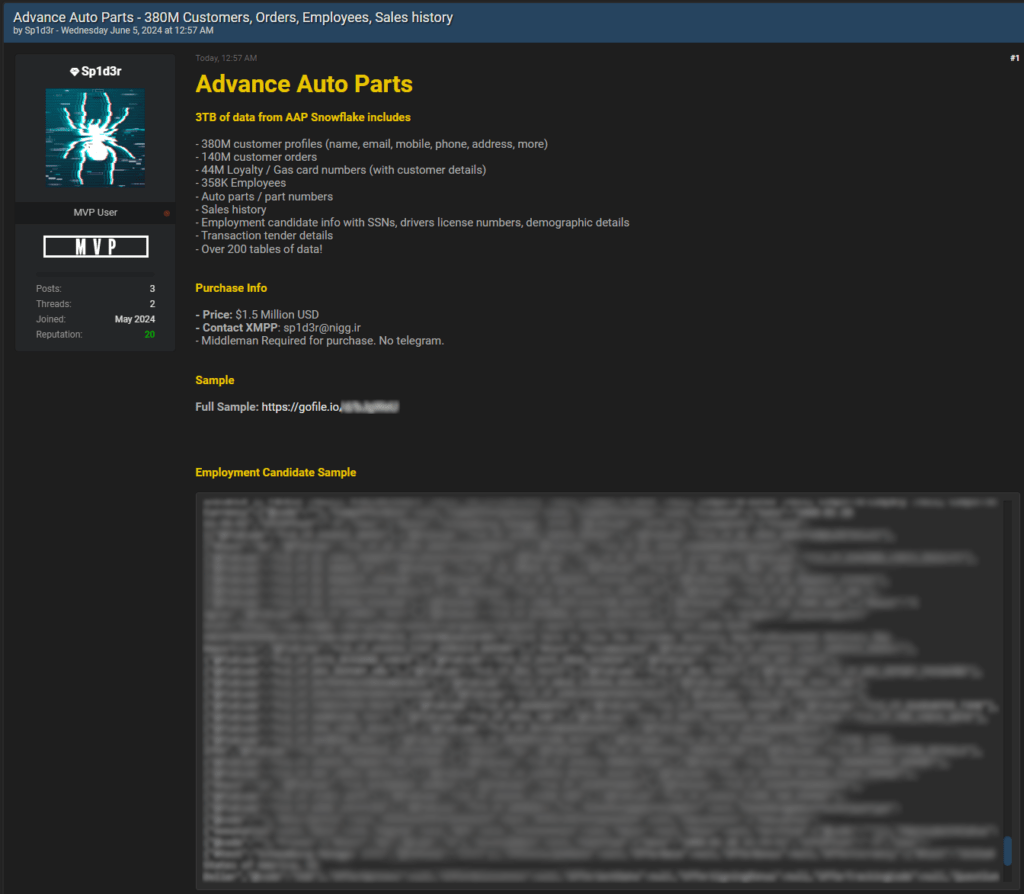1024x894 pixels.
Task: Click the spider avatar image
Action: click(95, 138)
